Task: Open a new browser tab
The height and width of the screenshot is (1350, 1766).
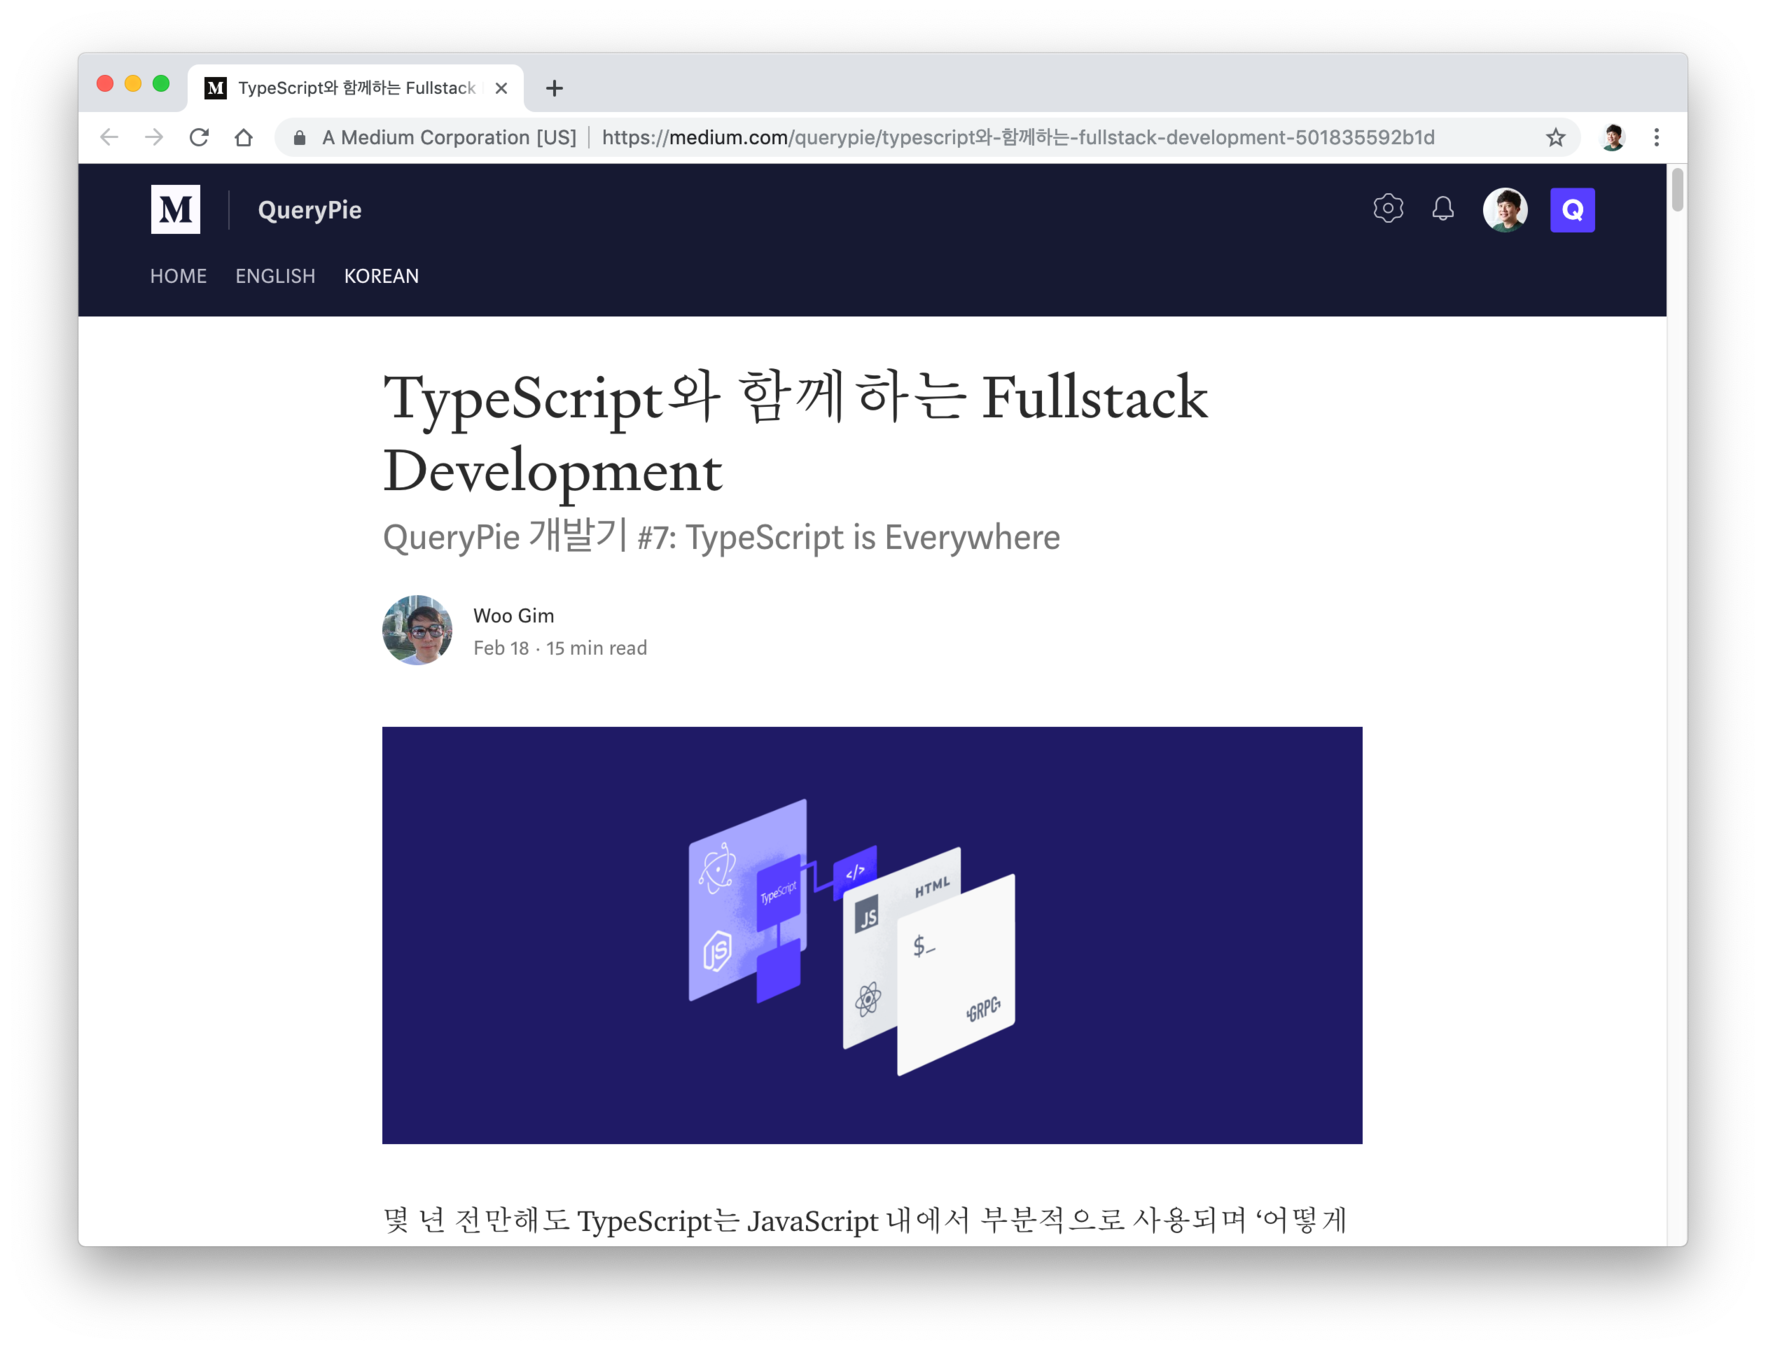Action: (554, 88)
